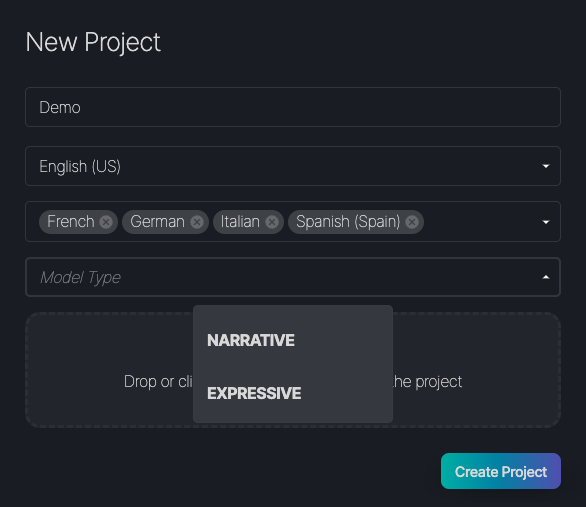Click the Create Project button
Screen dimensions: 586x507
pos(501,471)
